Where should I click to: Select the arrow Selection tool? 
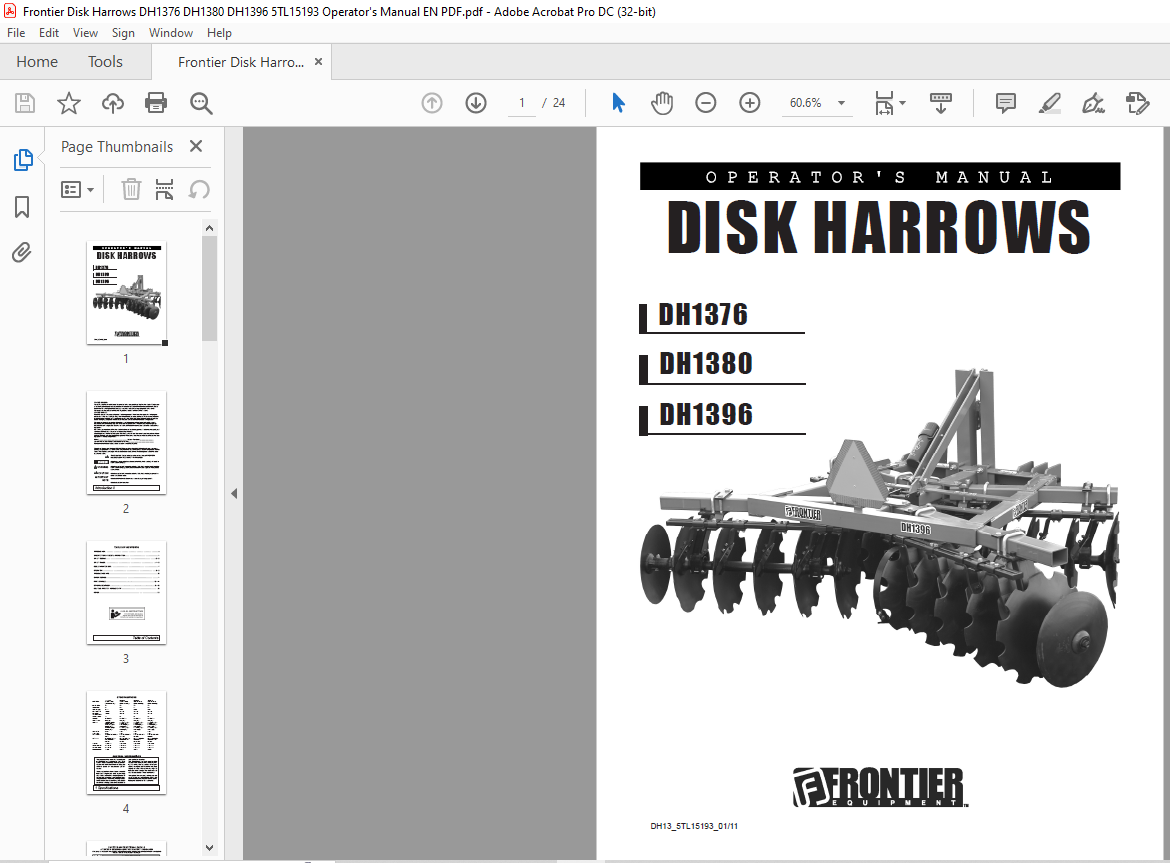[x=618, y=103]
